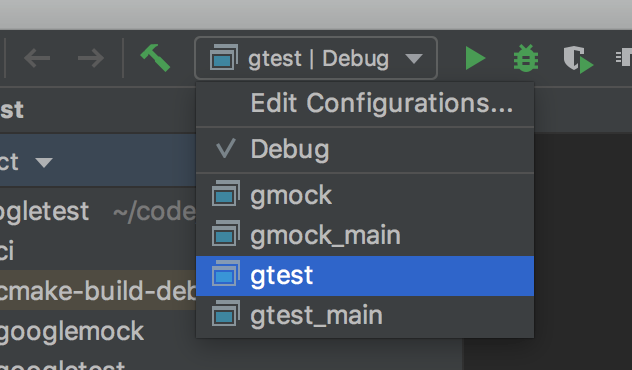
Task: Run gtest with the green play icon
Action: tap(475, 58)
